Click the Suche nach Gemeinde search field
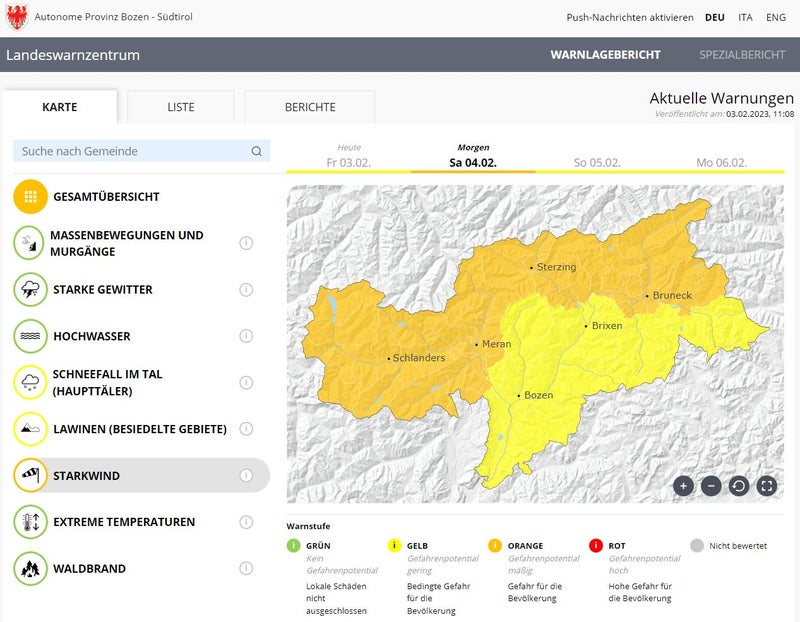This screenshot has width=800, height=622. point(135,151)
